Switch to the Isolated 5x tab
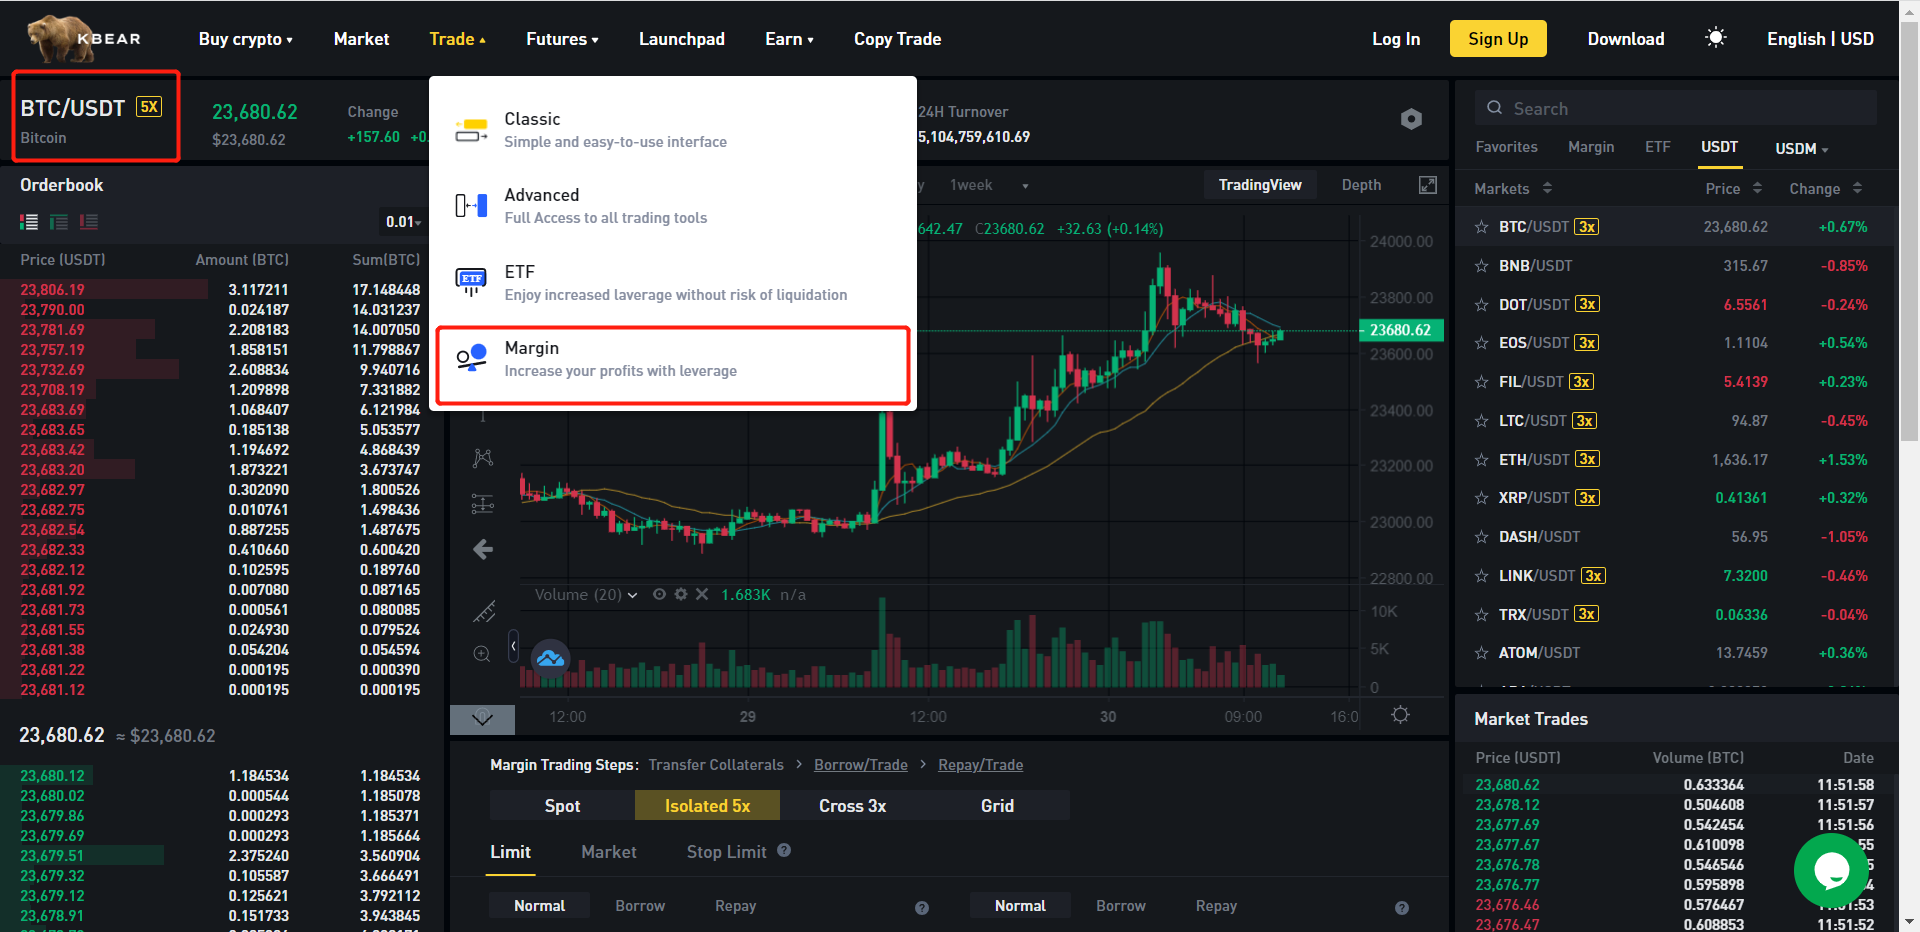 707,806
